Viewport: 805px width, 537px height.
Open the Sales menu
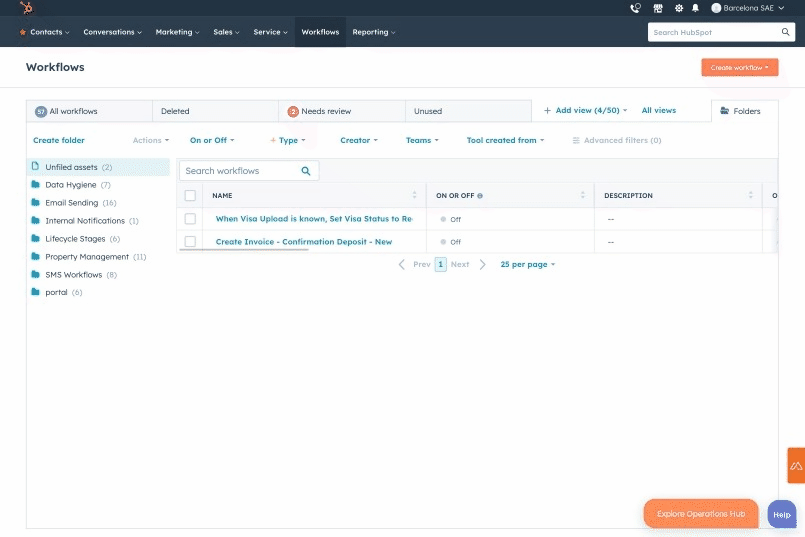226,32
